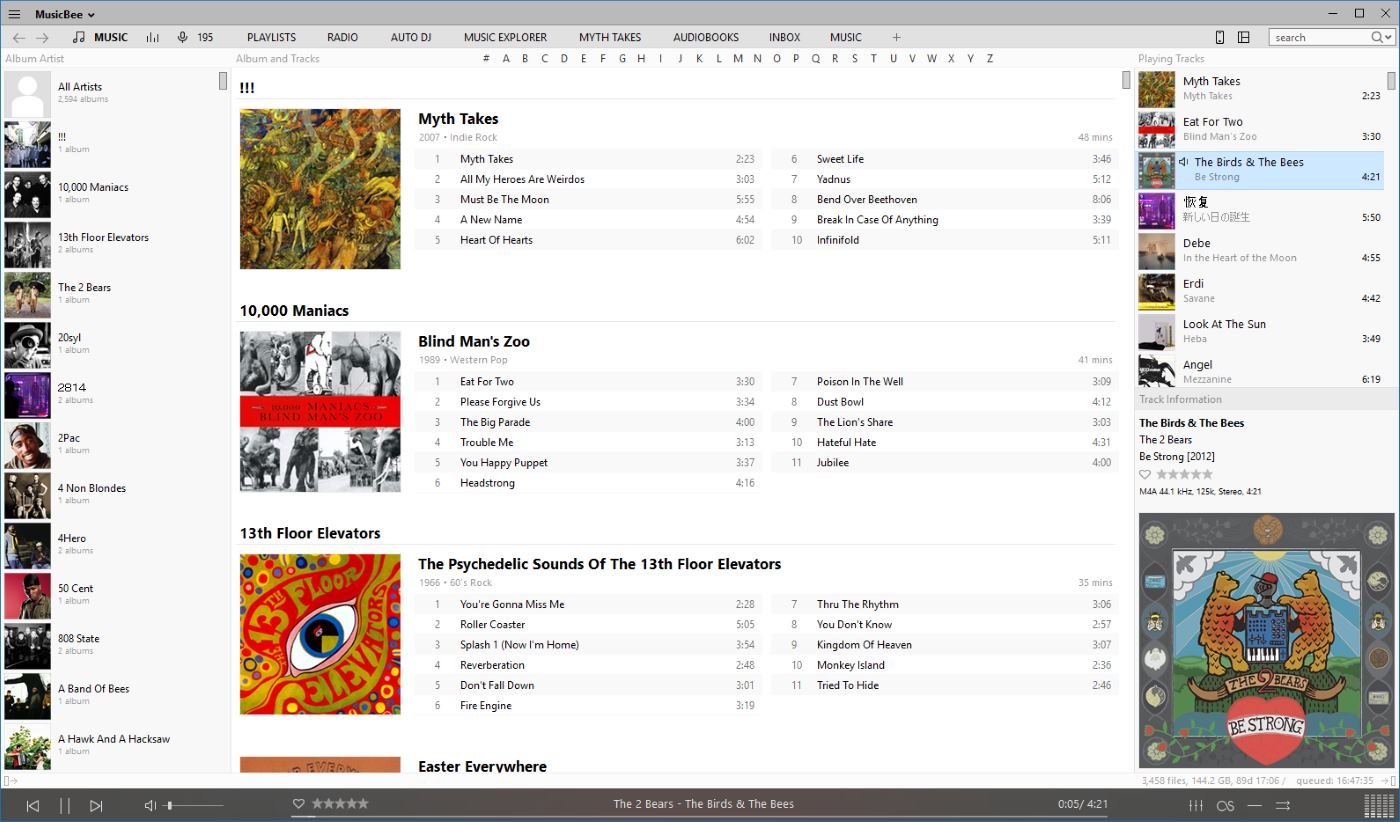Select Look At The Sun in queue
Viewport: 1400px width, 822px height.
click(1261, 331)
